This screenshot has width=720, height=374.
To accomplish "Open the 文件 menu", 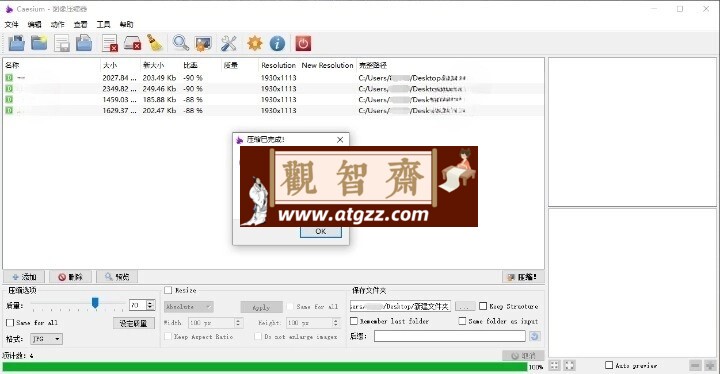I will (x=11, y=24).
